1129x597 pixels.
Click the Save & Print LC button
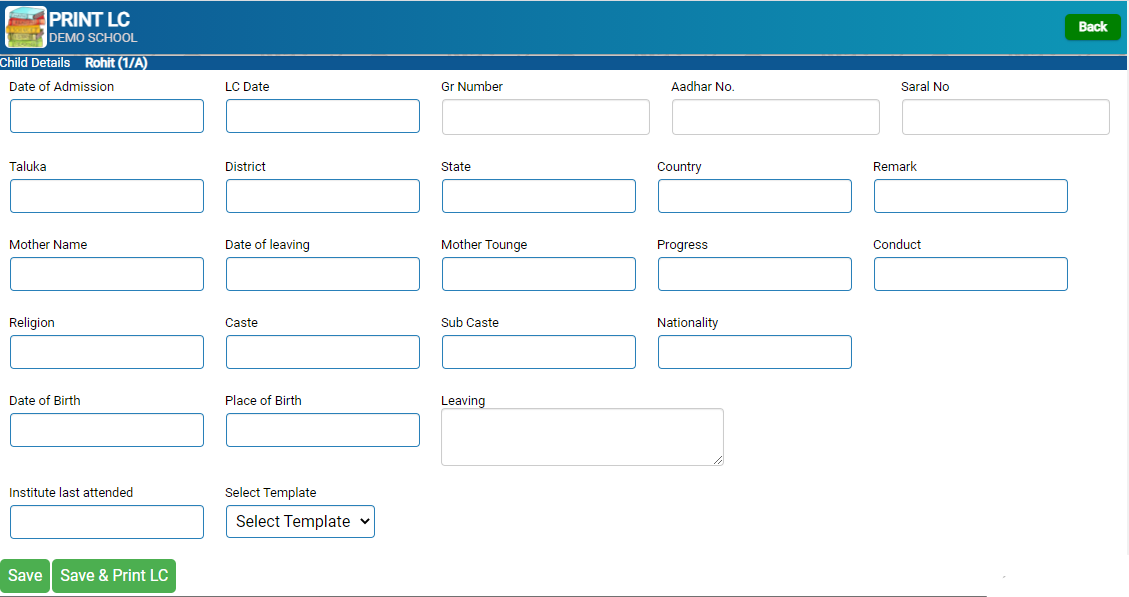coord(114,575)
